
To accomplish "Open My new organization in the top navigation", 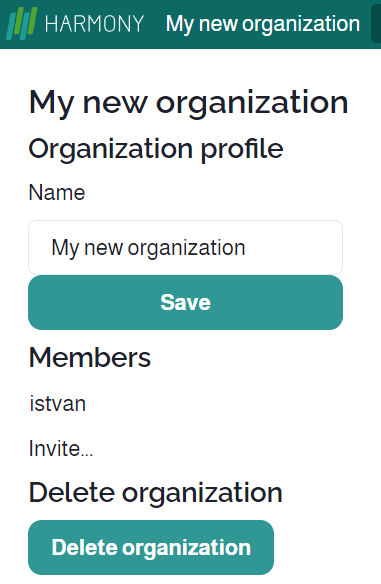I will pos(263,24).
